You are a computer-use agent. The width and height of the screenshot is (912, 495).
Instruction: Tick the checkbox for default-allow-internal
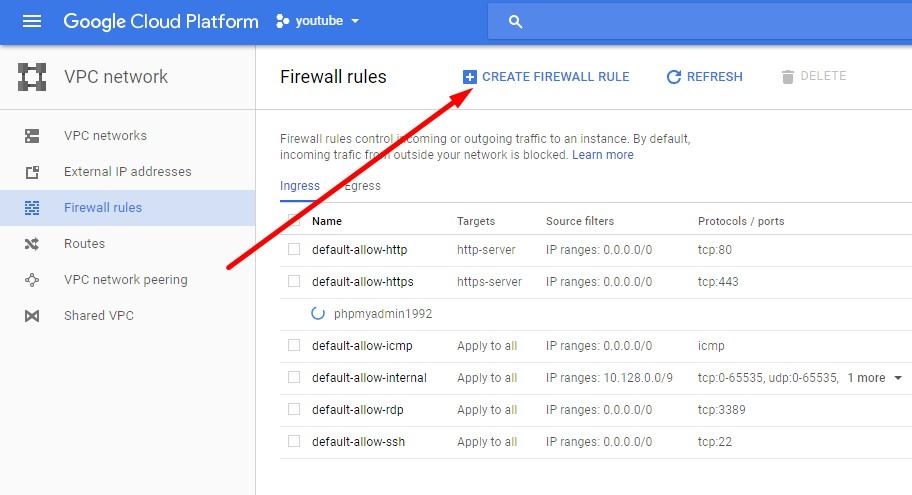294,378
